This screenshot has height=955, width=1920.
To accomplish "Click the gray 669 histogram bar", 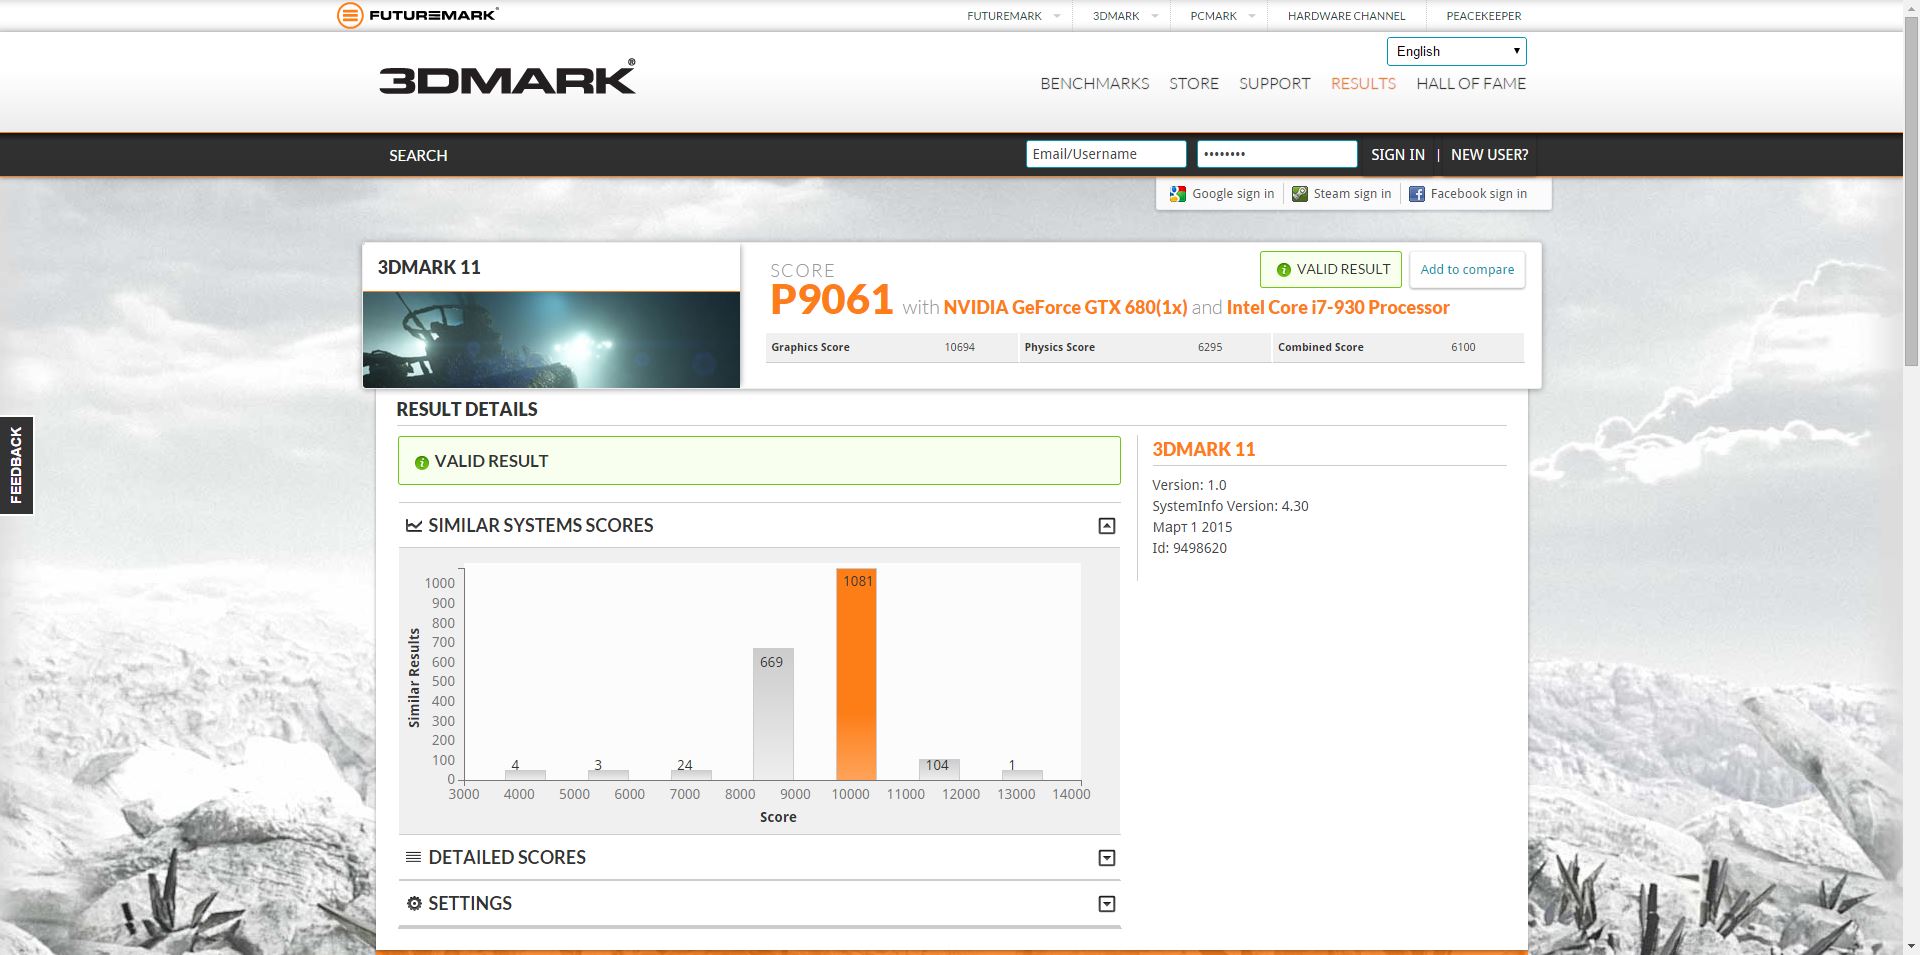I will tap(773, 714).
